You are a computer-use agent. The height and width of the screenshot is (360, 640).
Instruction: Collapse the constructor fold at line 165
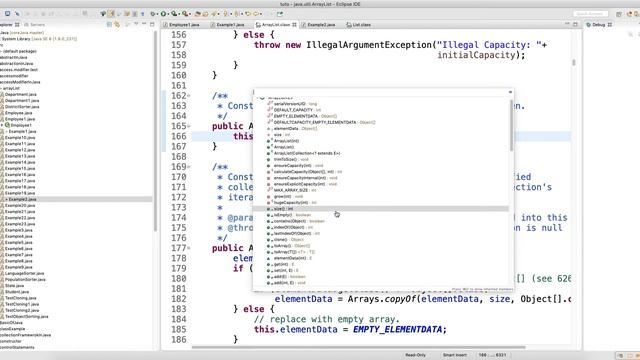pyautogui.click(x=189, y=126)
